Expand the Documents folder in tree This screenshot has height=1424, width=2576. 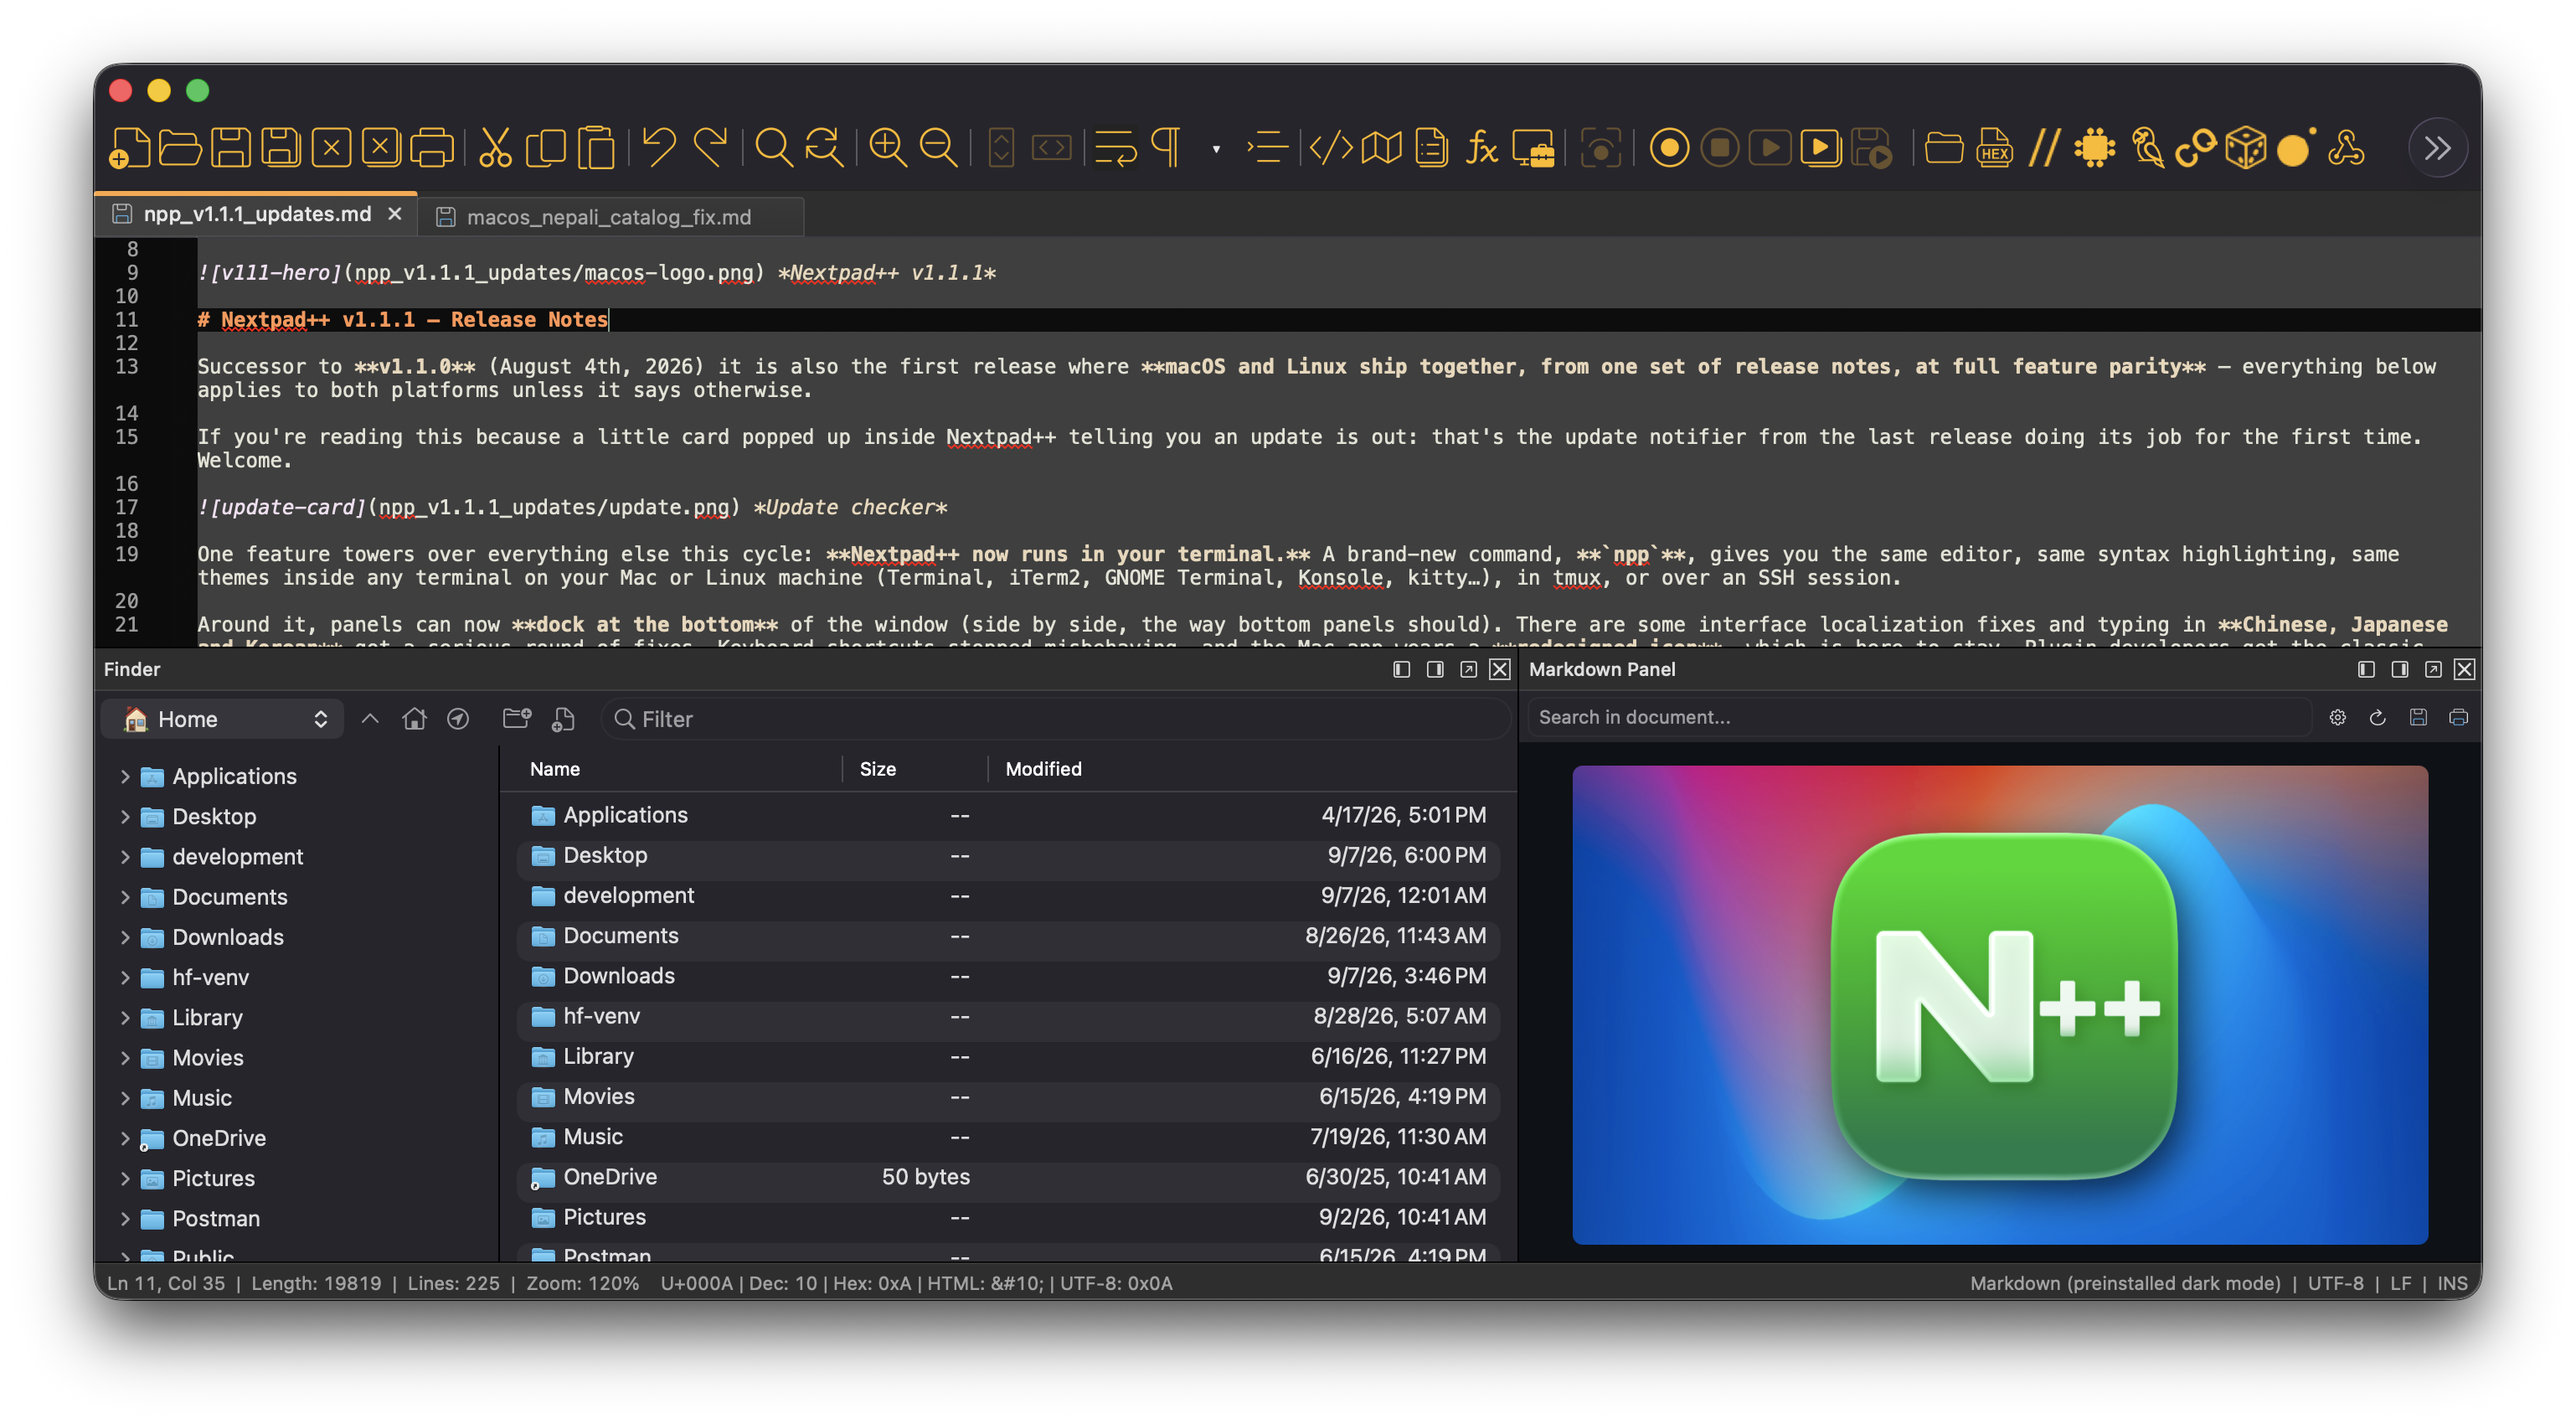pos(125,897)
